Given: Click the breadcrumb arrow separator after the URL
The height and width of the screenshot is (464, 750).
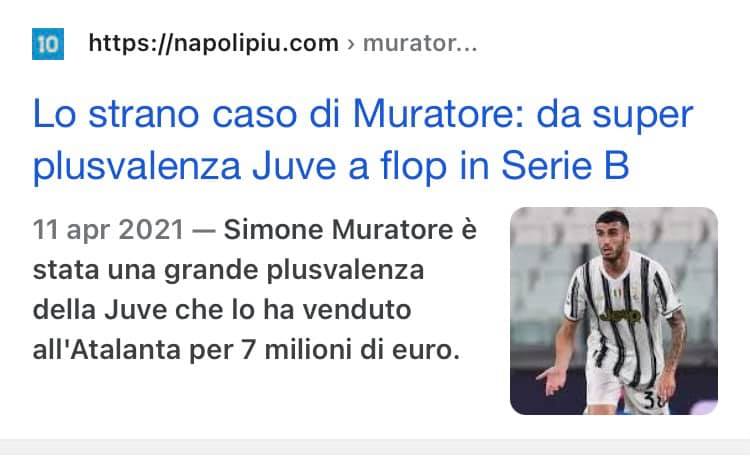Looking at the screenshot, I should (351, 44).
